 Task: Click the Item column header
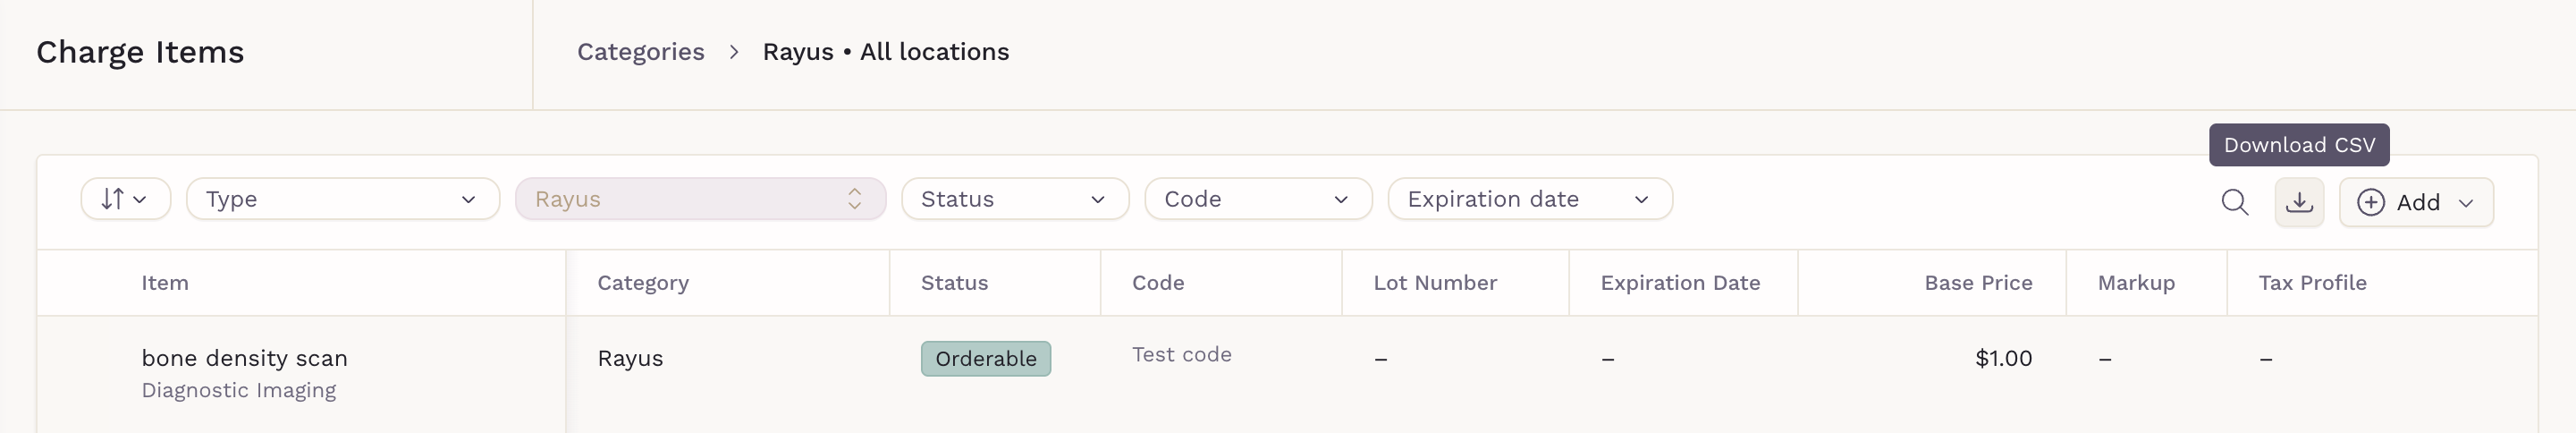tap(164, 283)
